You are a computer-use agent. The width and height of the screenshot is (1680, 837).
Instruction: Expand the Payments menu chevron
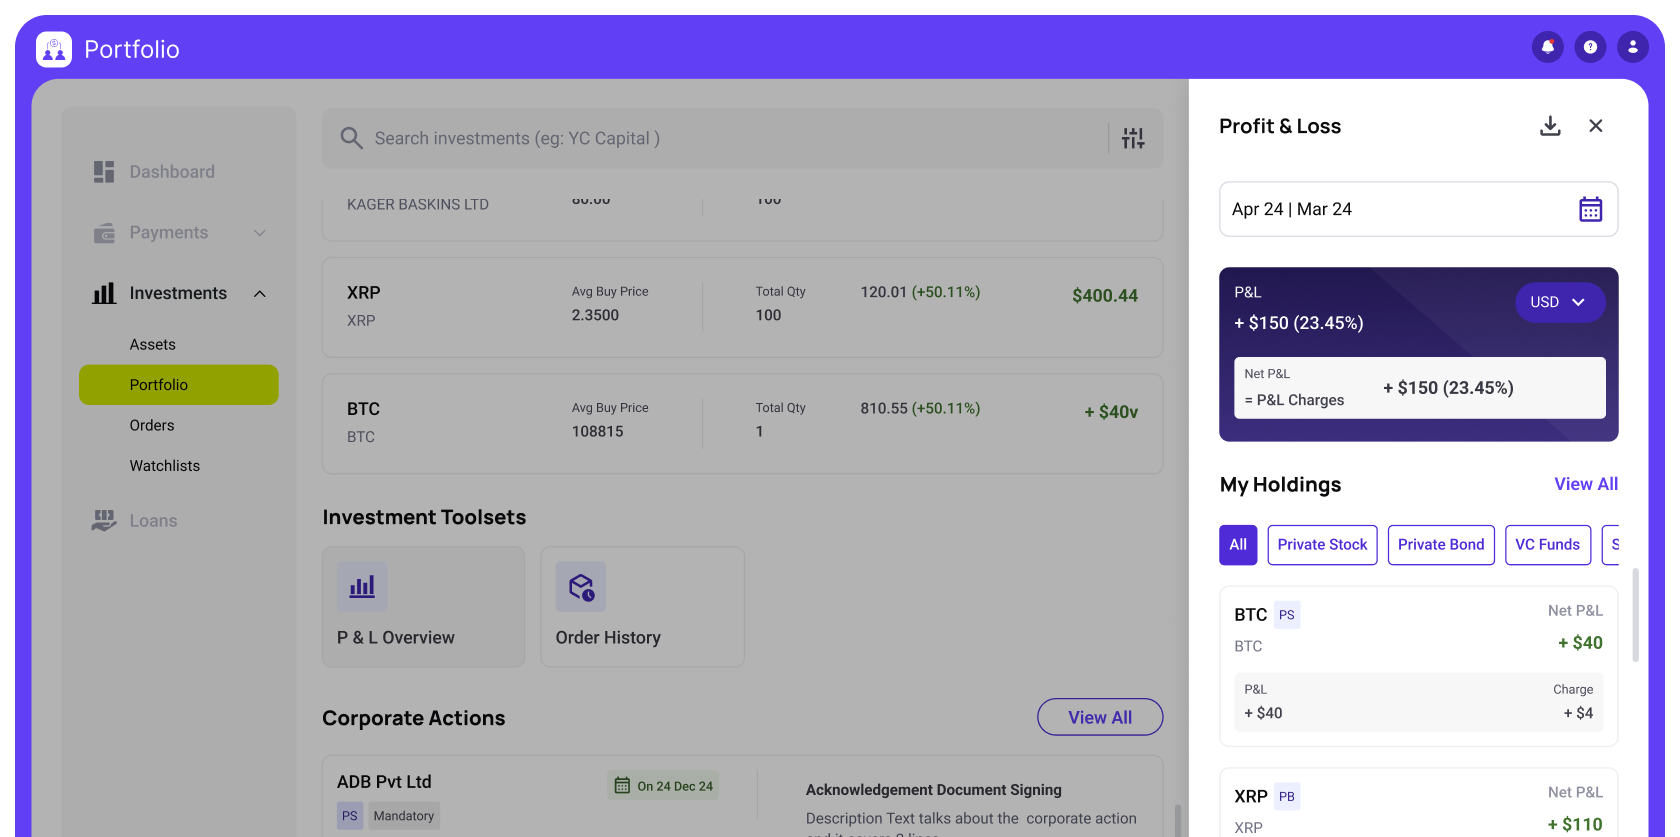coord(260,233)
